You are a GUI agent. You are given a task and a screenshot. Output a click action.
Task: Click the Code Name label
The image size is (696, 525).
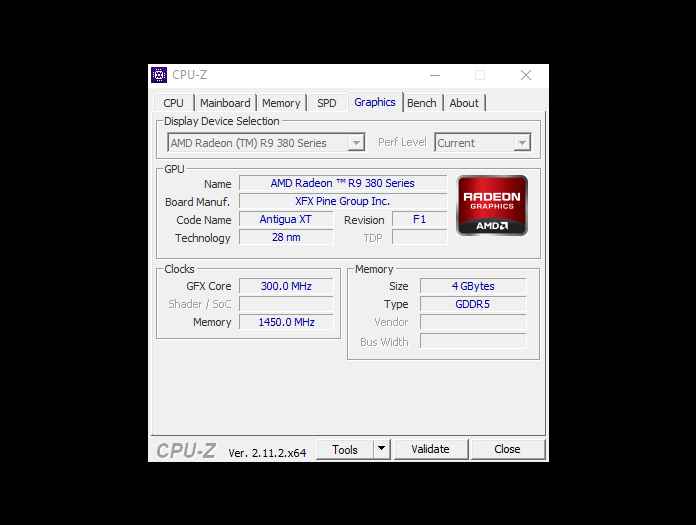(x=204, y=220)
